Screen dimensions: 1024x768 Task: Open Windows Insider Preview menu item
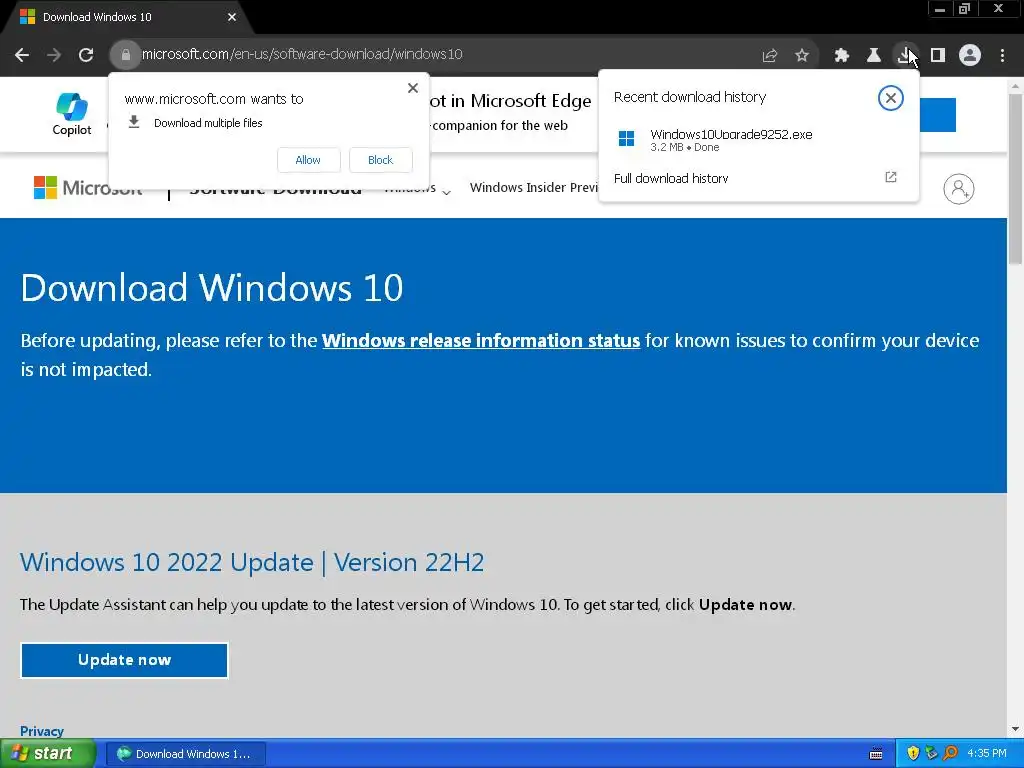click(x=534, y=187)
